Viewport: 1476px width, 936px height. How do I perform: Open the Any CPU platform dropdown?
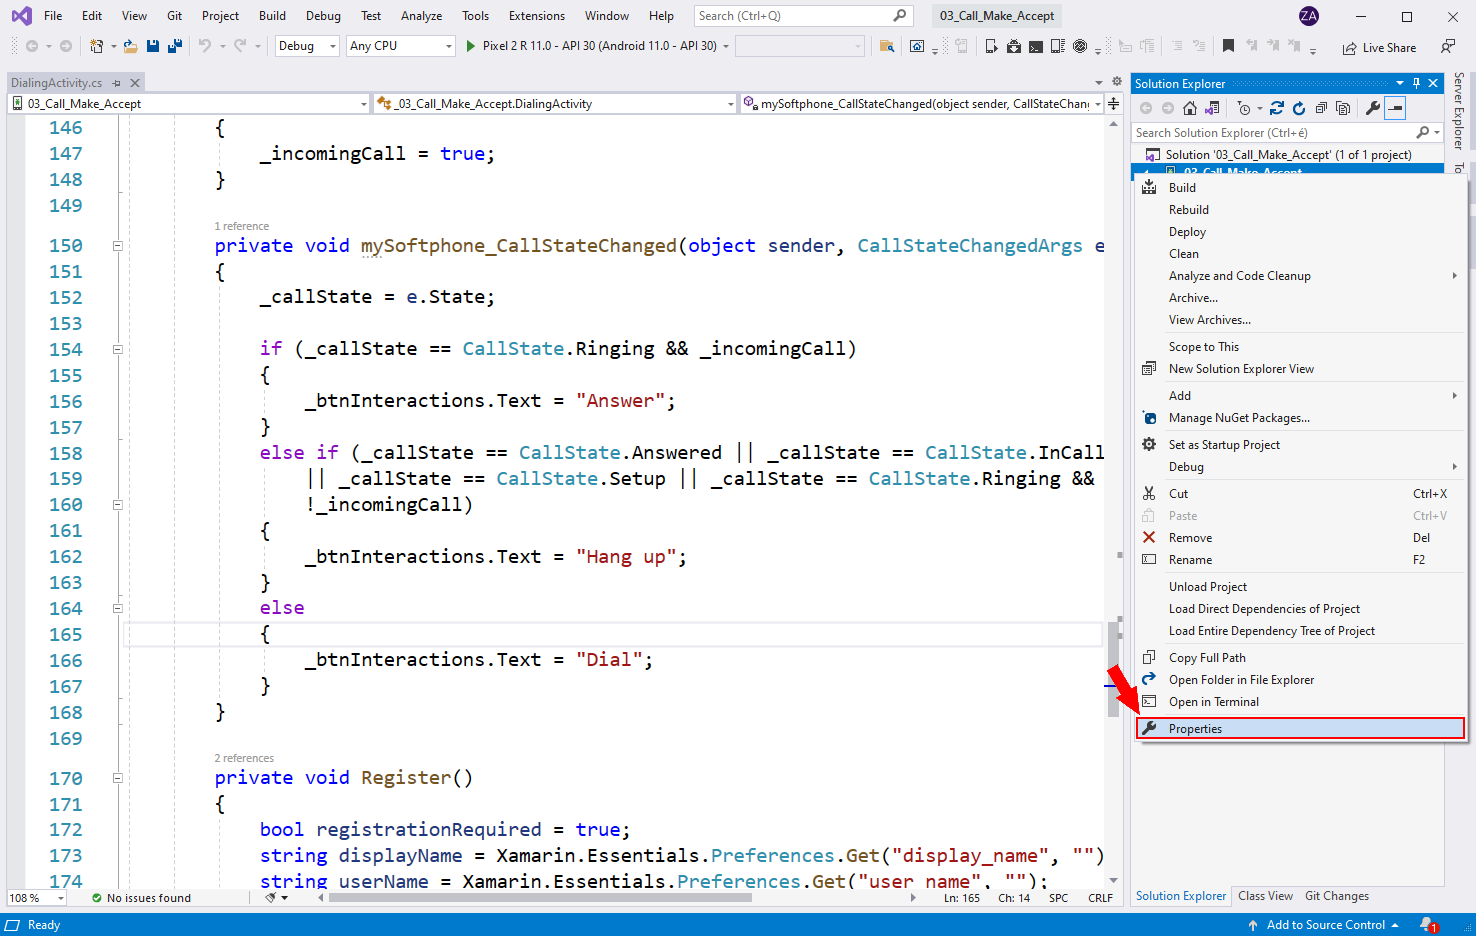click(400, 45)
